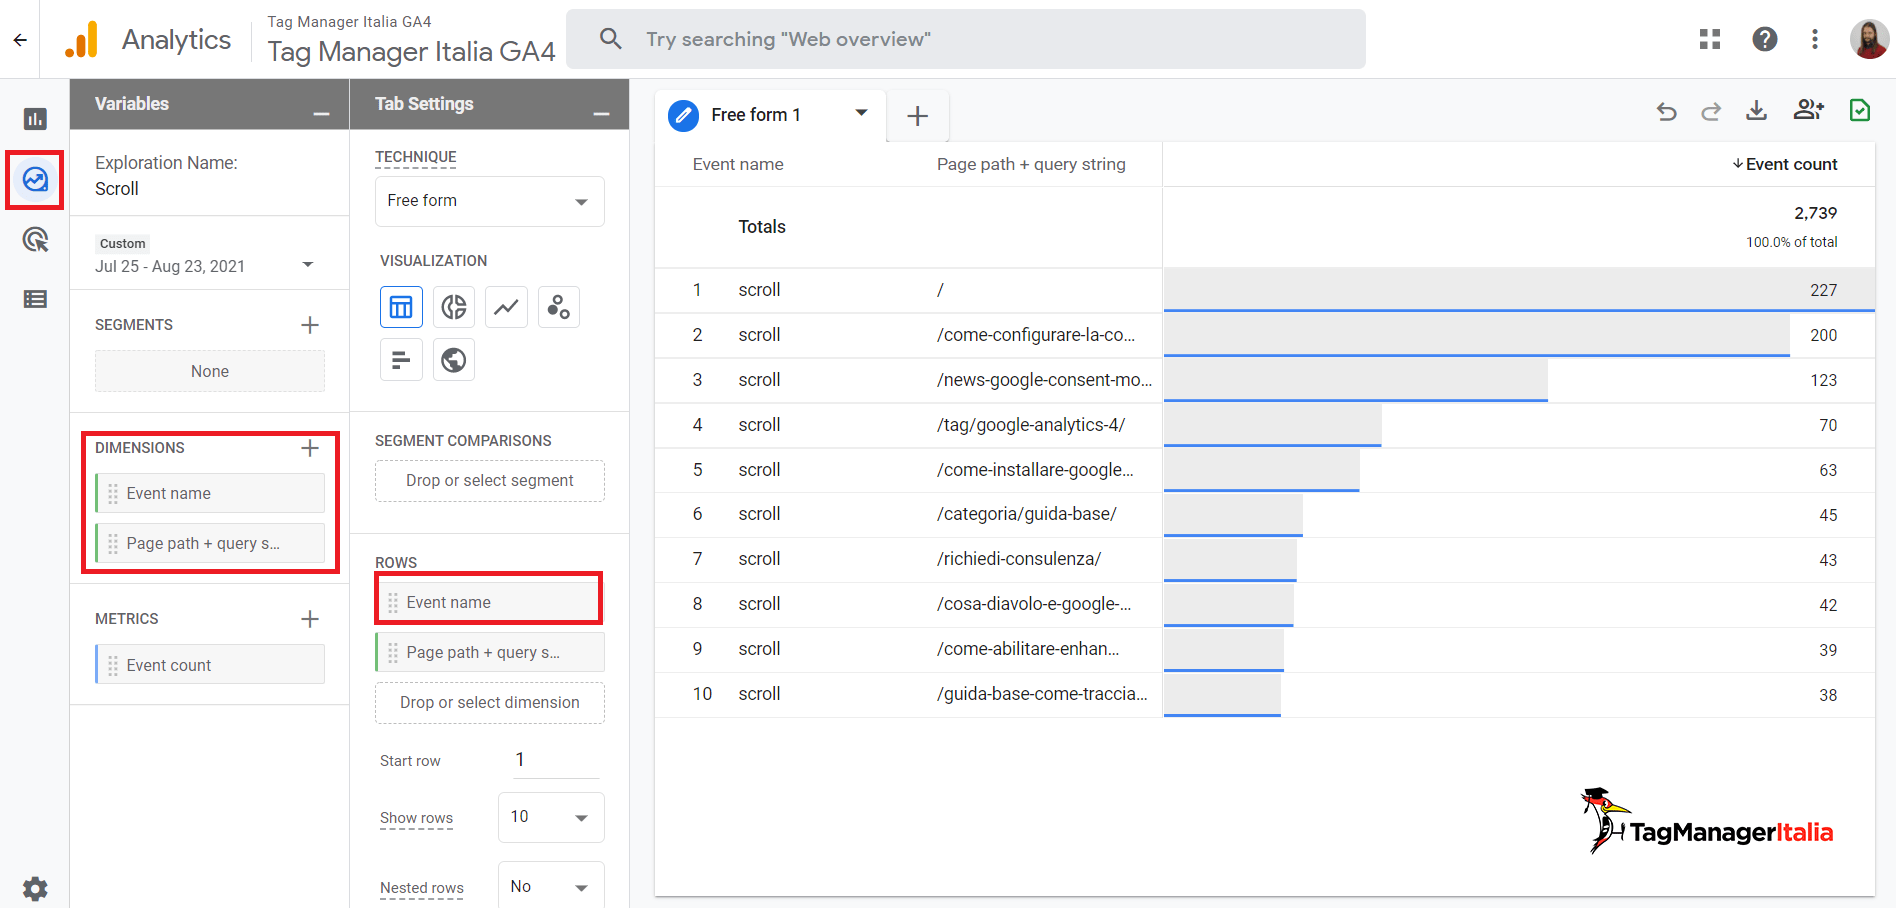Click the /guida-base-come-traccia... cell
This screenshot has height=908, width=1896.
coord(1042,694)
